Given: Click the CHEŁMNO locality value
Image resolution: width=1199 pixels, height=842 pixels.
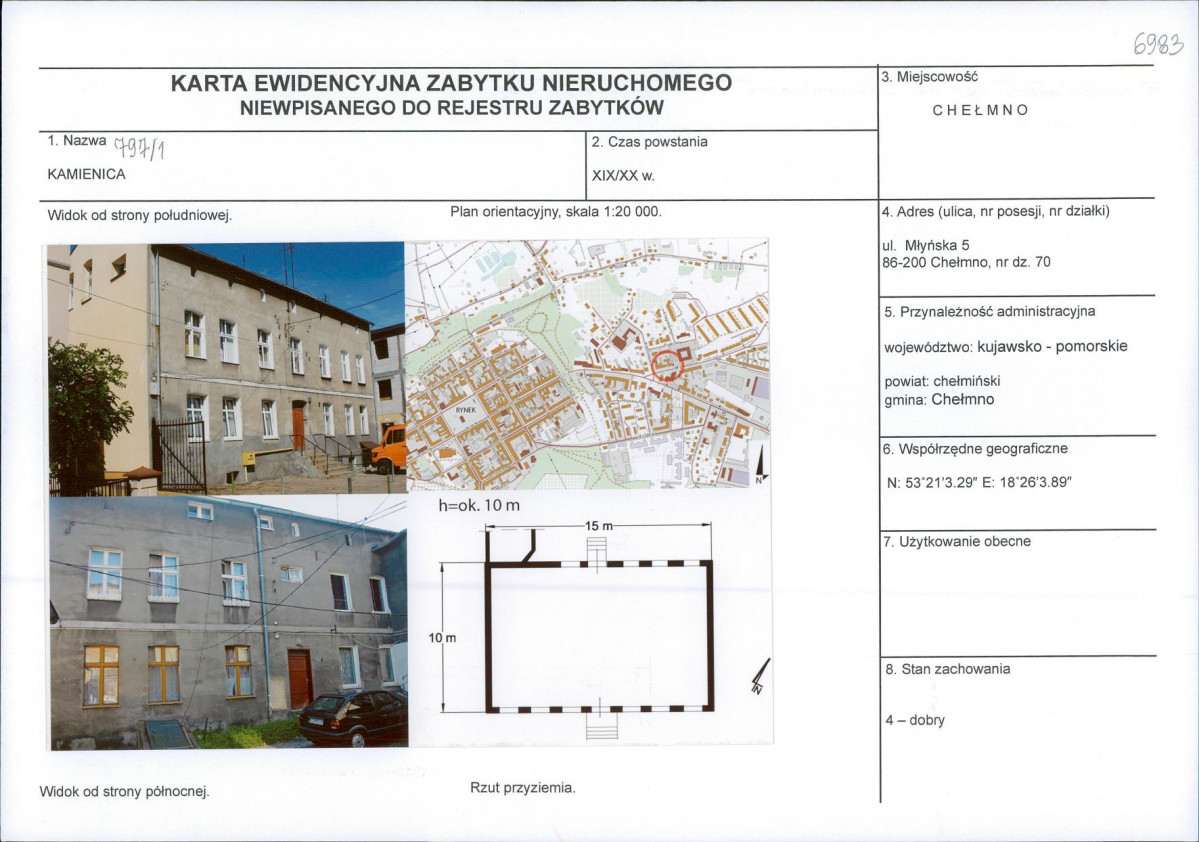Looking at the screenshot, I should point(980,110).
